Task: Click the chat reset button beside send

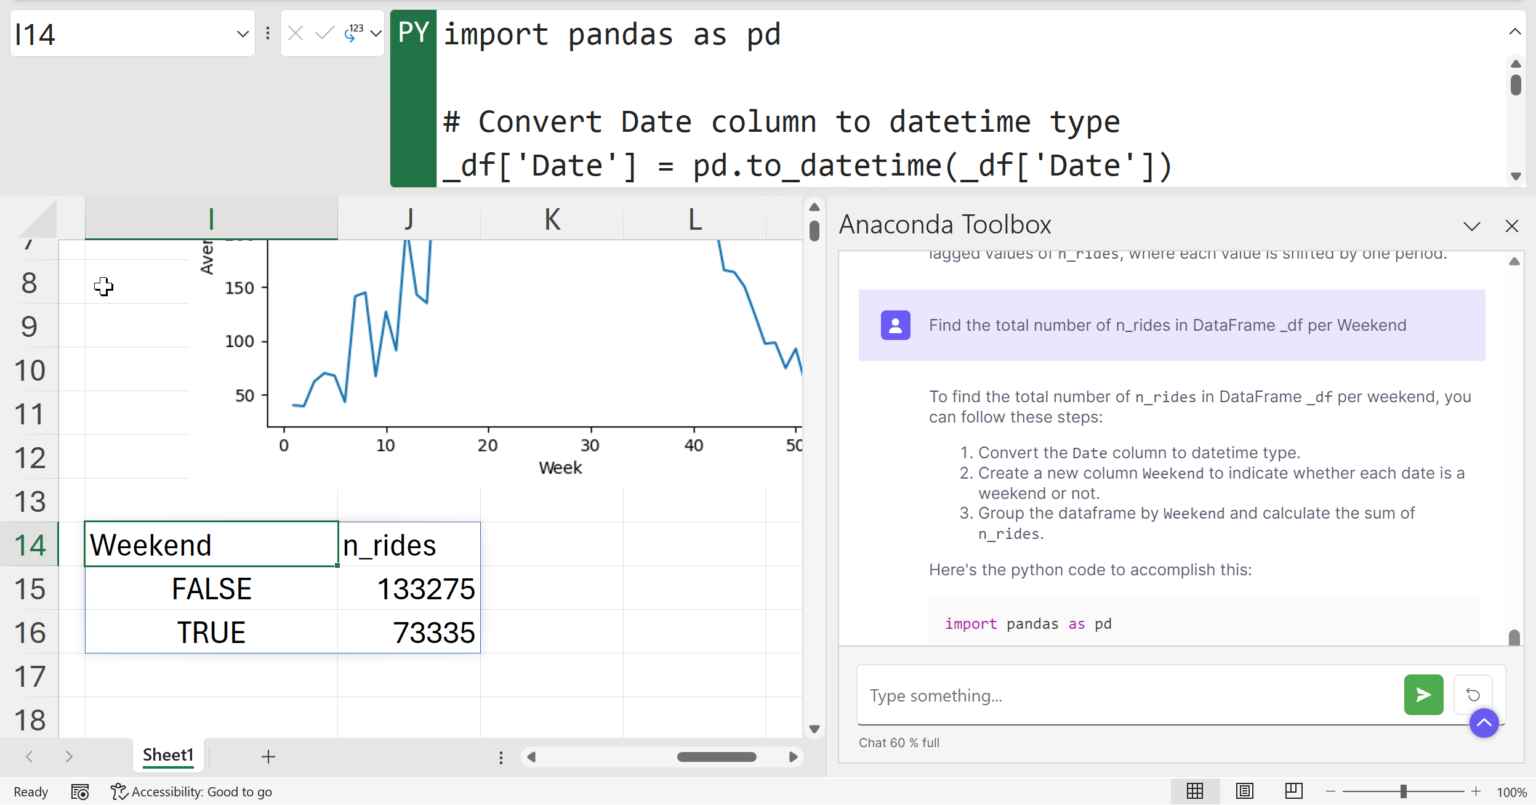Action: (1472, 694)
